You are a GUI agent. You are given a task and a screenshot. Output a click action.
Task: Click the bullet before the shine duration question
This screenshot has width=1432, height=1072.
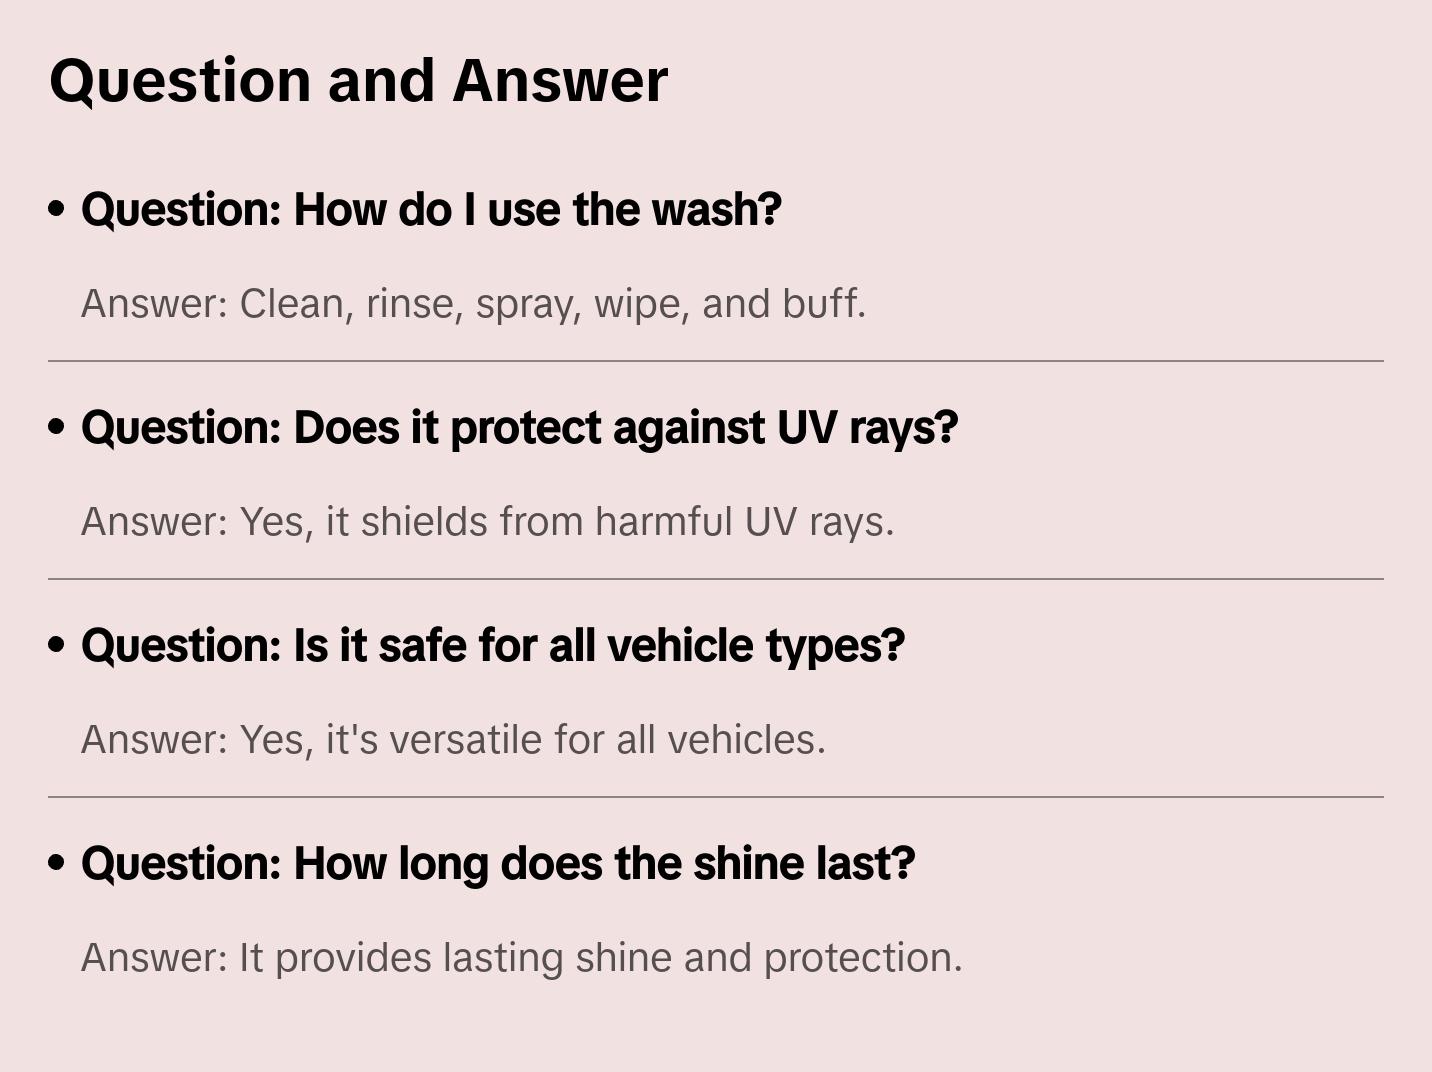[57, 864]
